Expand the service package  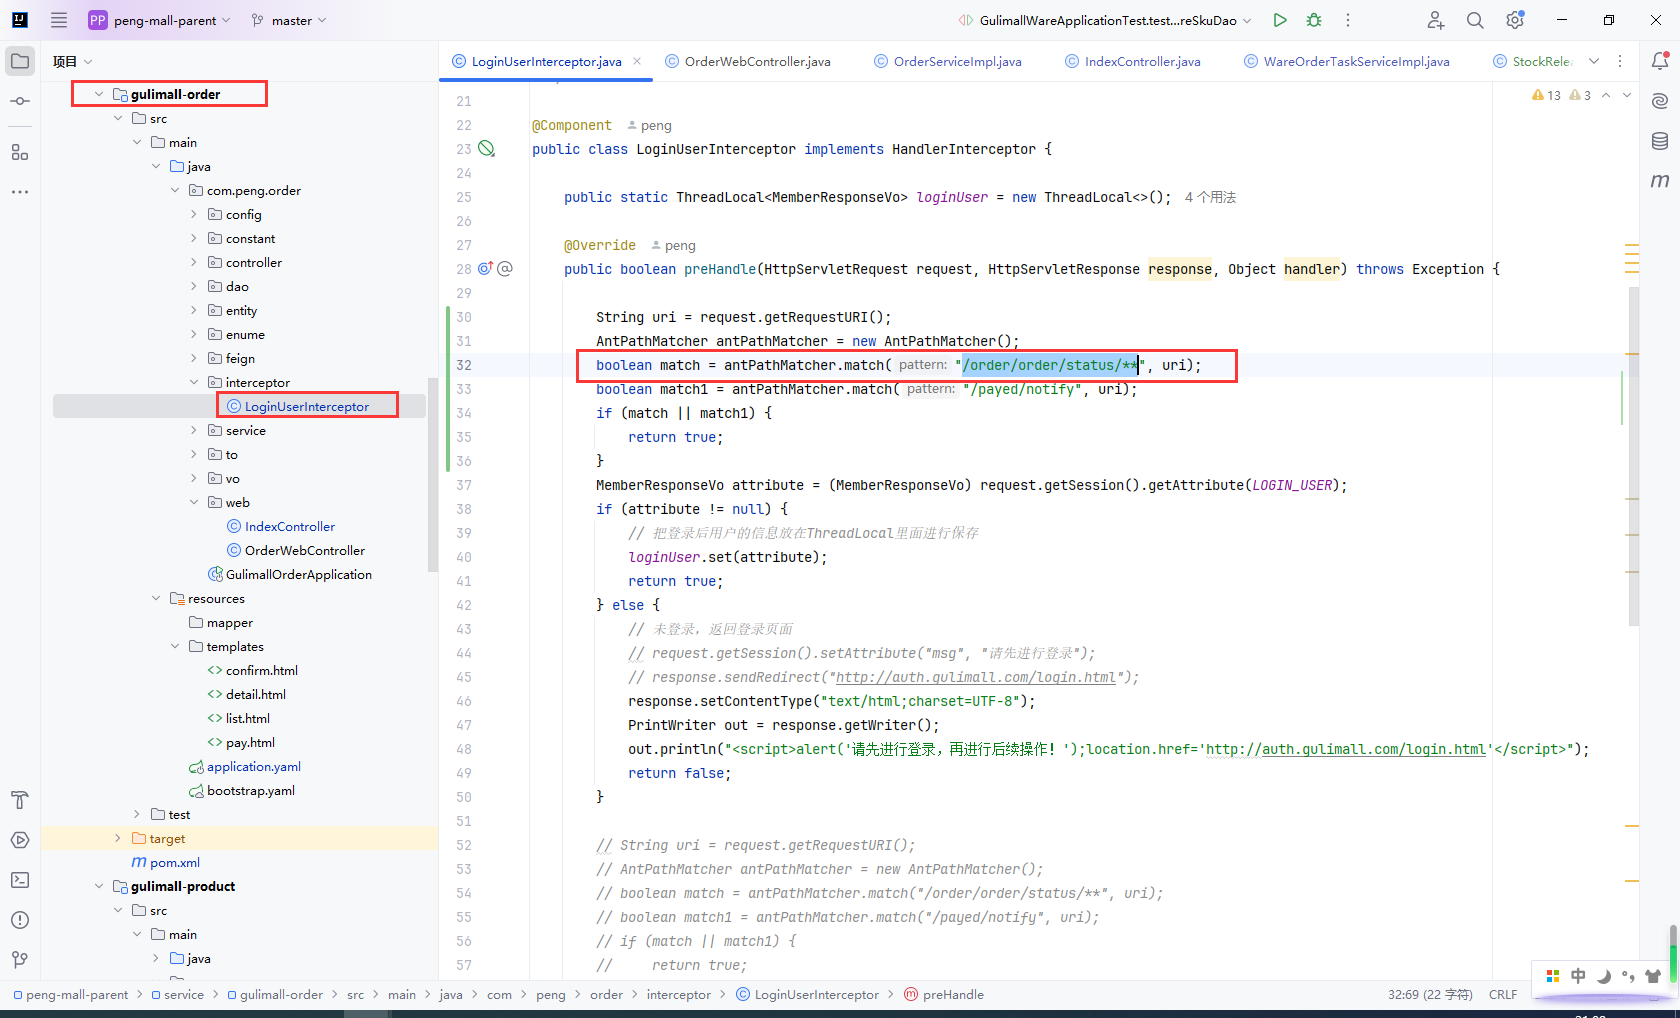pos(194,430)
